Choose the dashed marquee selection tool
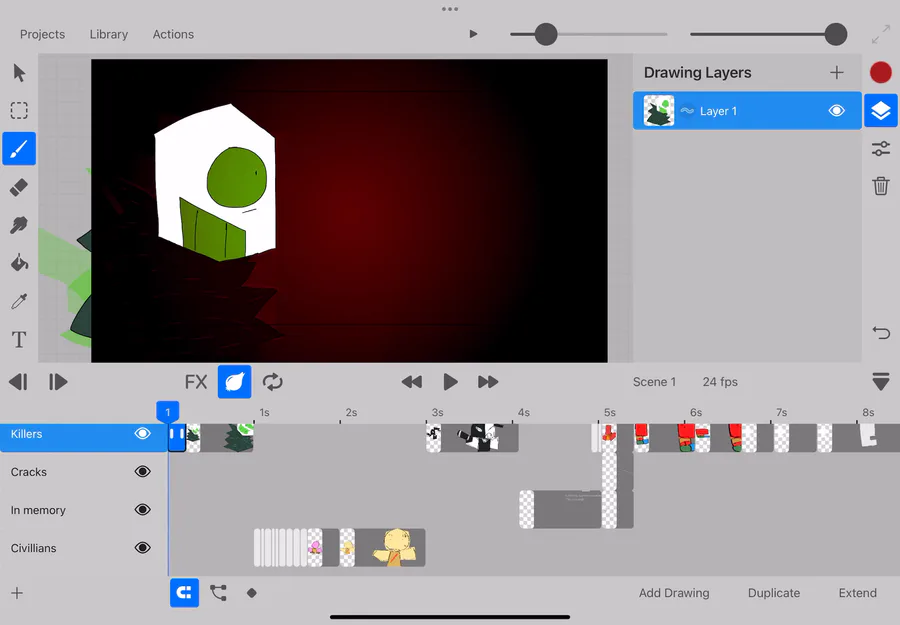 coord(19,110)
